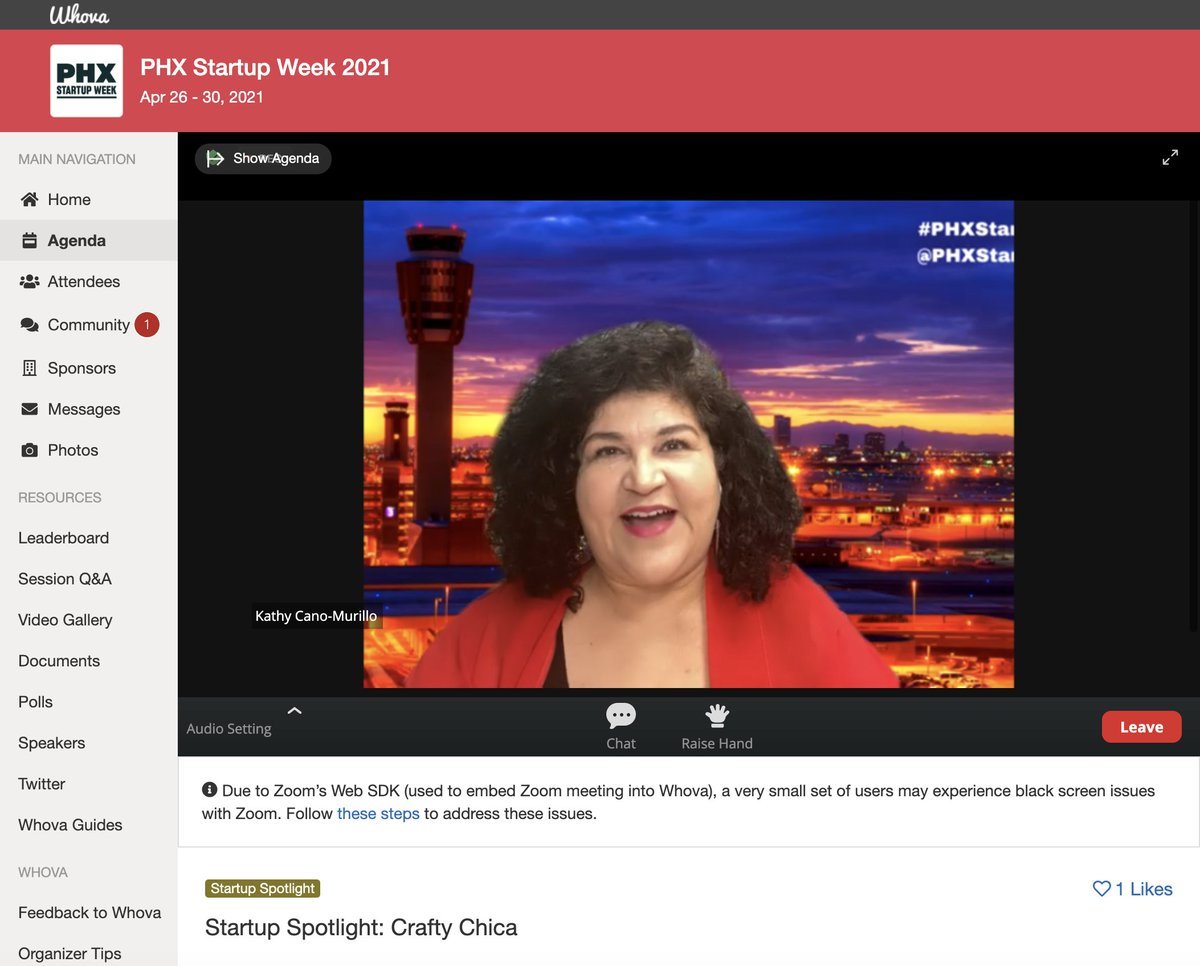Open the Leaderboard resource

[x=63, y=538]
